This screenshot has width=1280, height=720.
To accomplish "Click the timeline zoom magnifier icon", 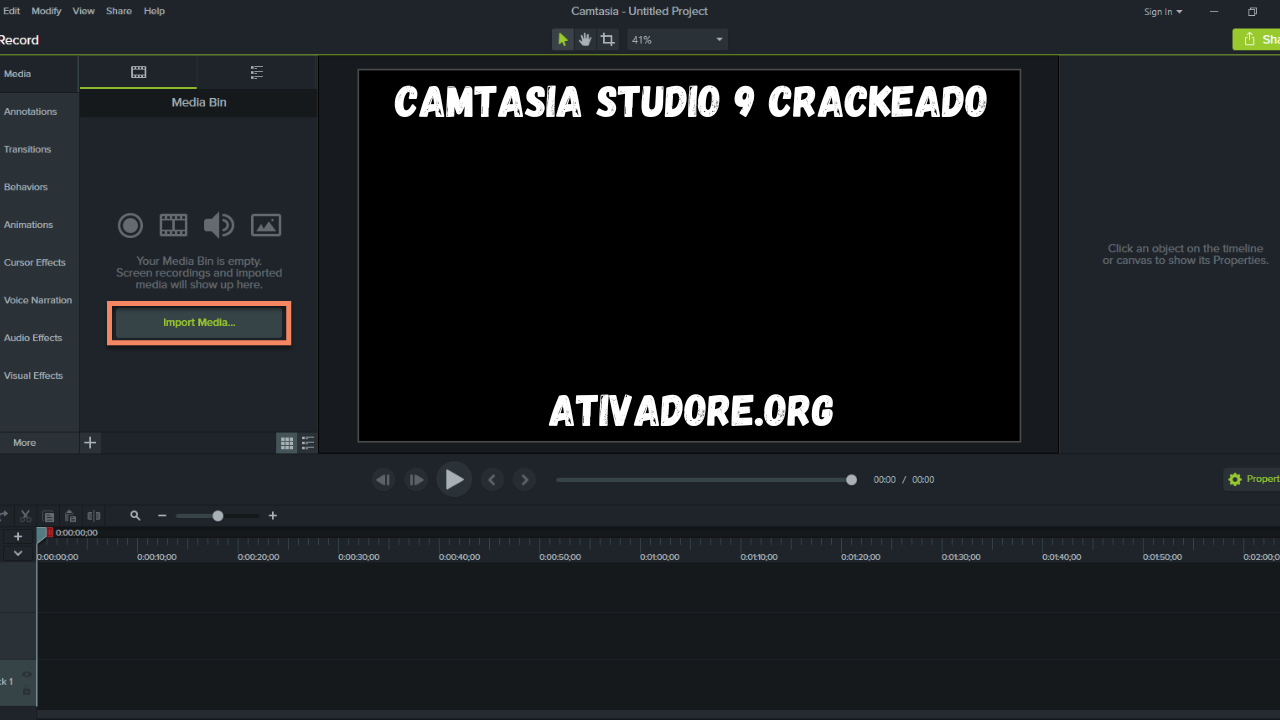I will [x=135, y=516].
